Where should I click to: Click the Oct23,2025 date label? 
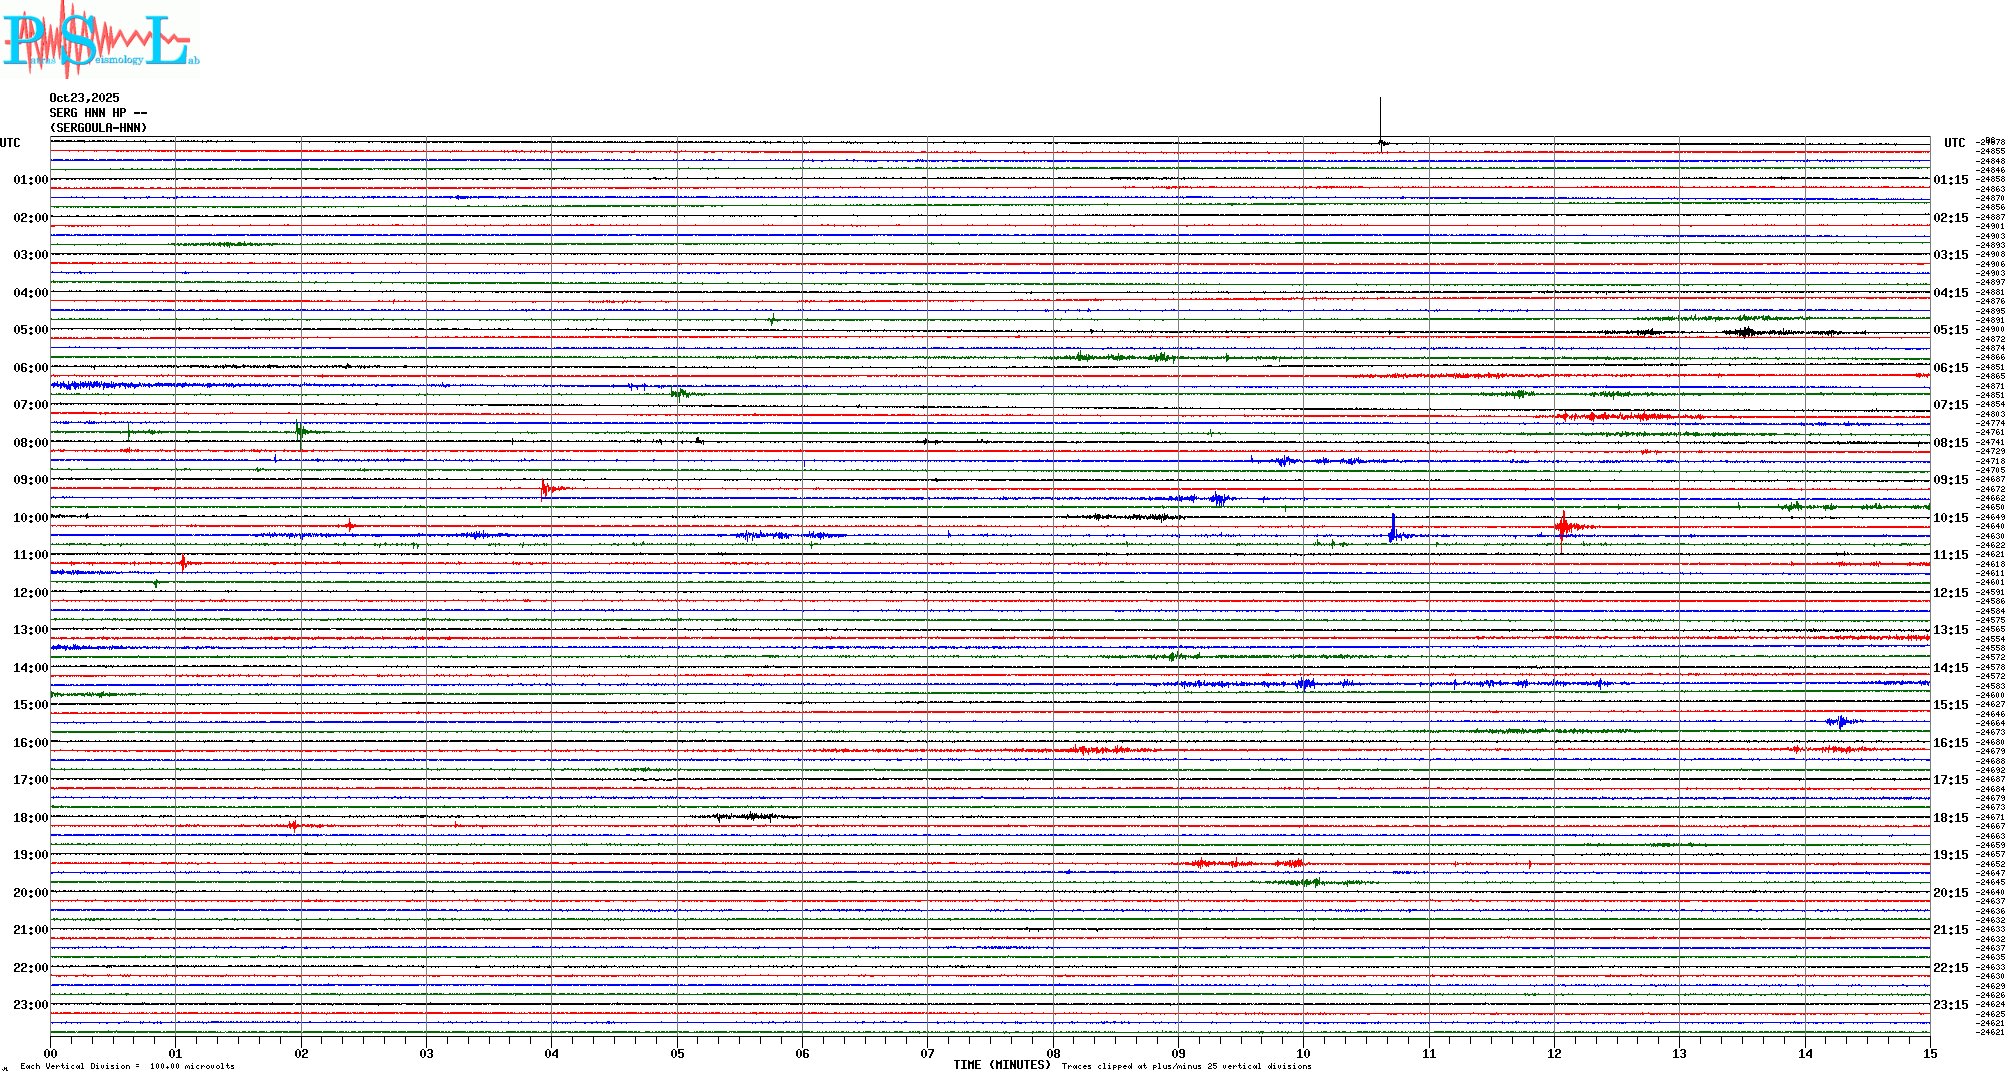click(x=84, y=98)
